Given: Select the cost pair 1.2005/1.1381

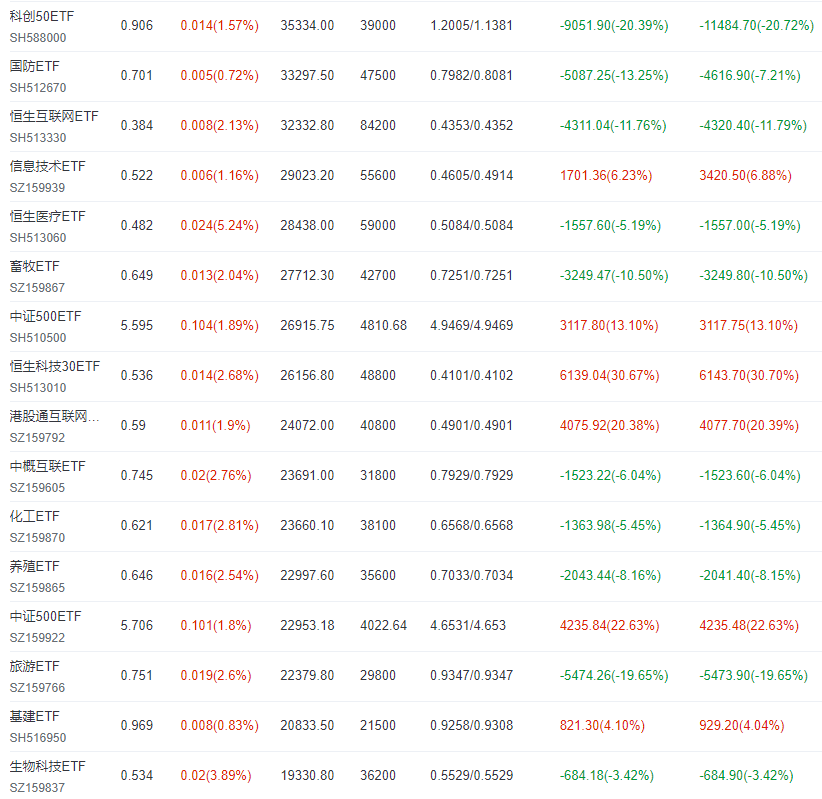Looking at the screenshot, I should click(x=471, y=25).
